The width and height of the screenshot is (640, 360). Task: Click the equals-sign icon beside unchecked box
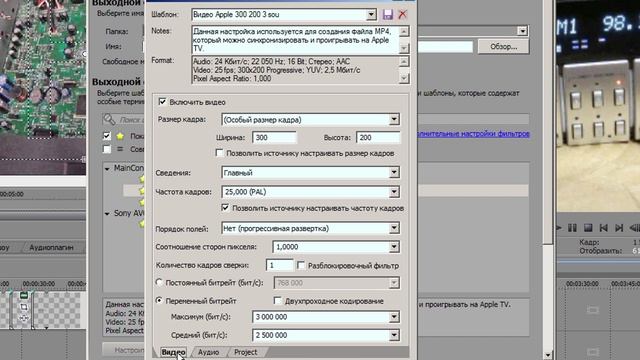[120, 149]
